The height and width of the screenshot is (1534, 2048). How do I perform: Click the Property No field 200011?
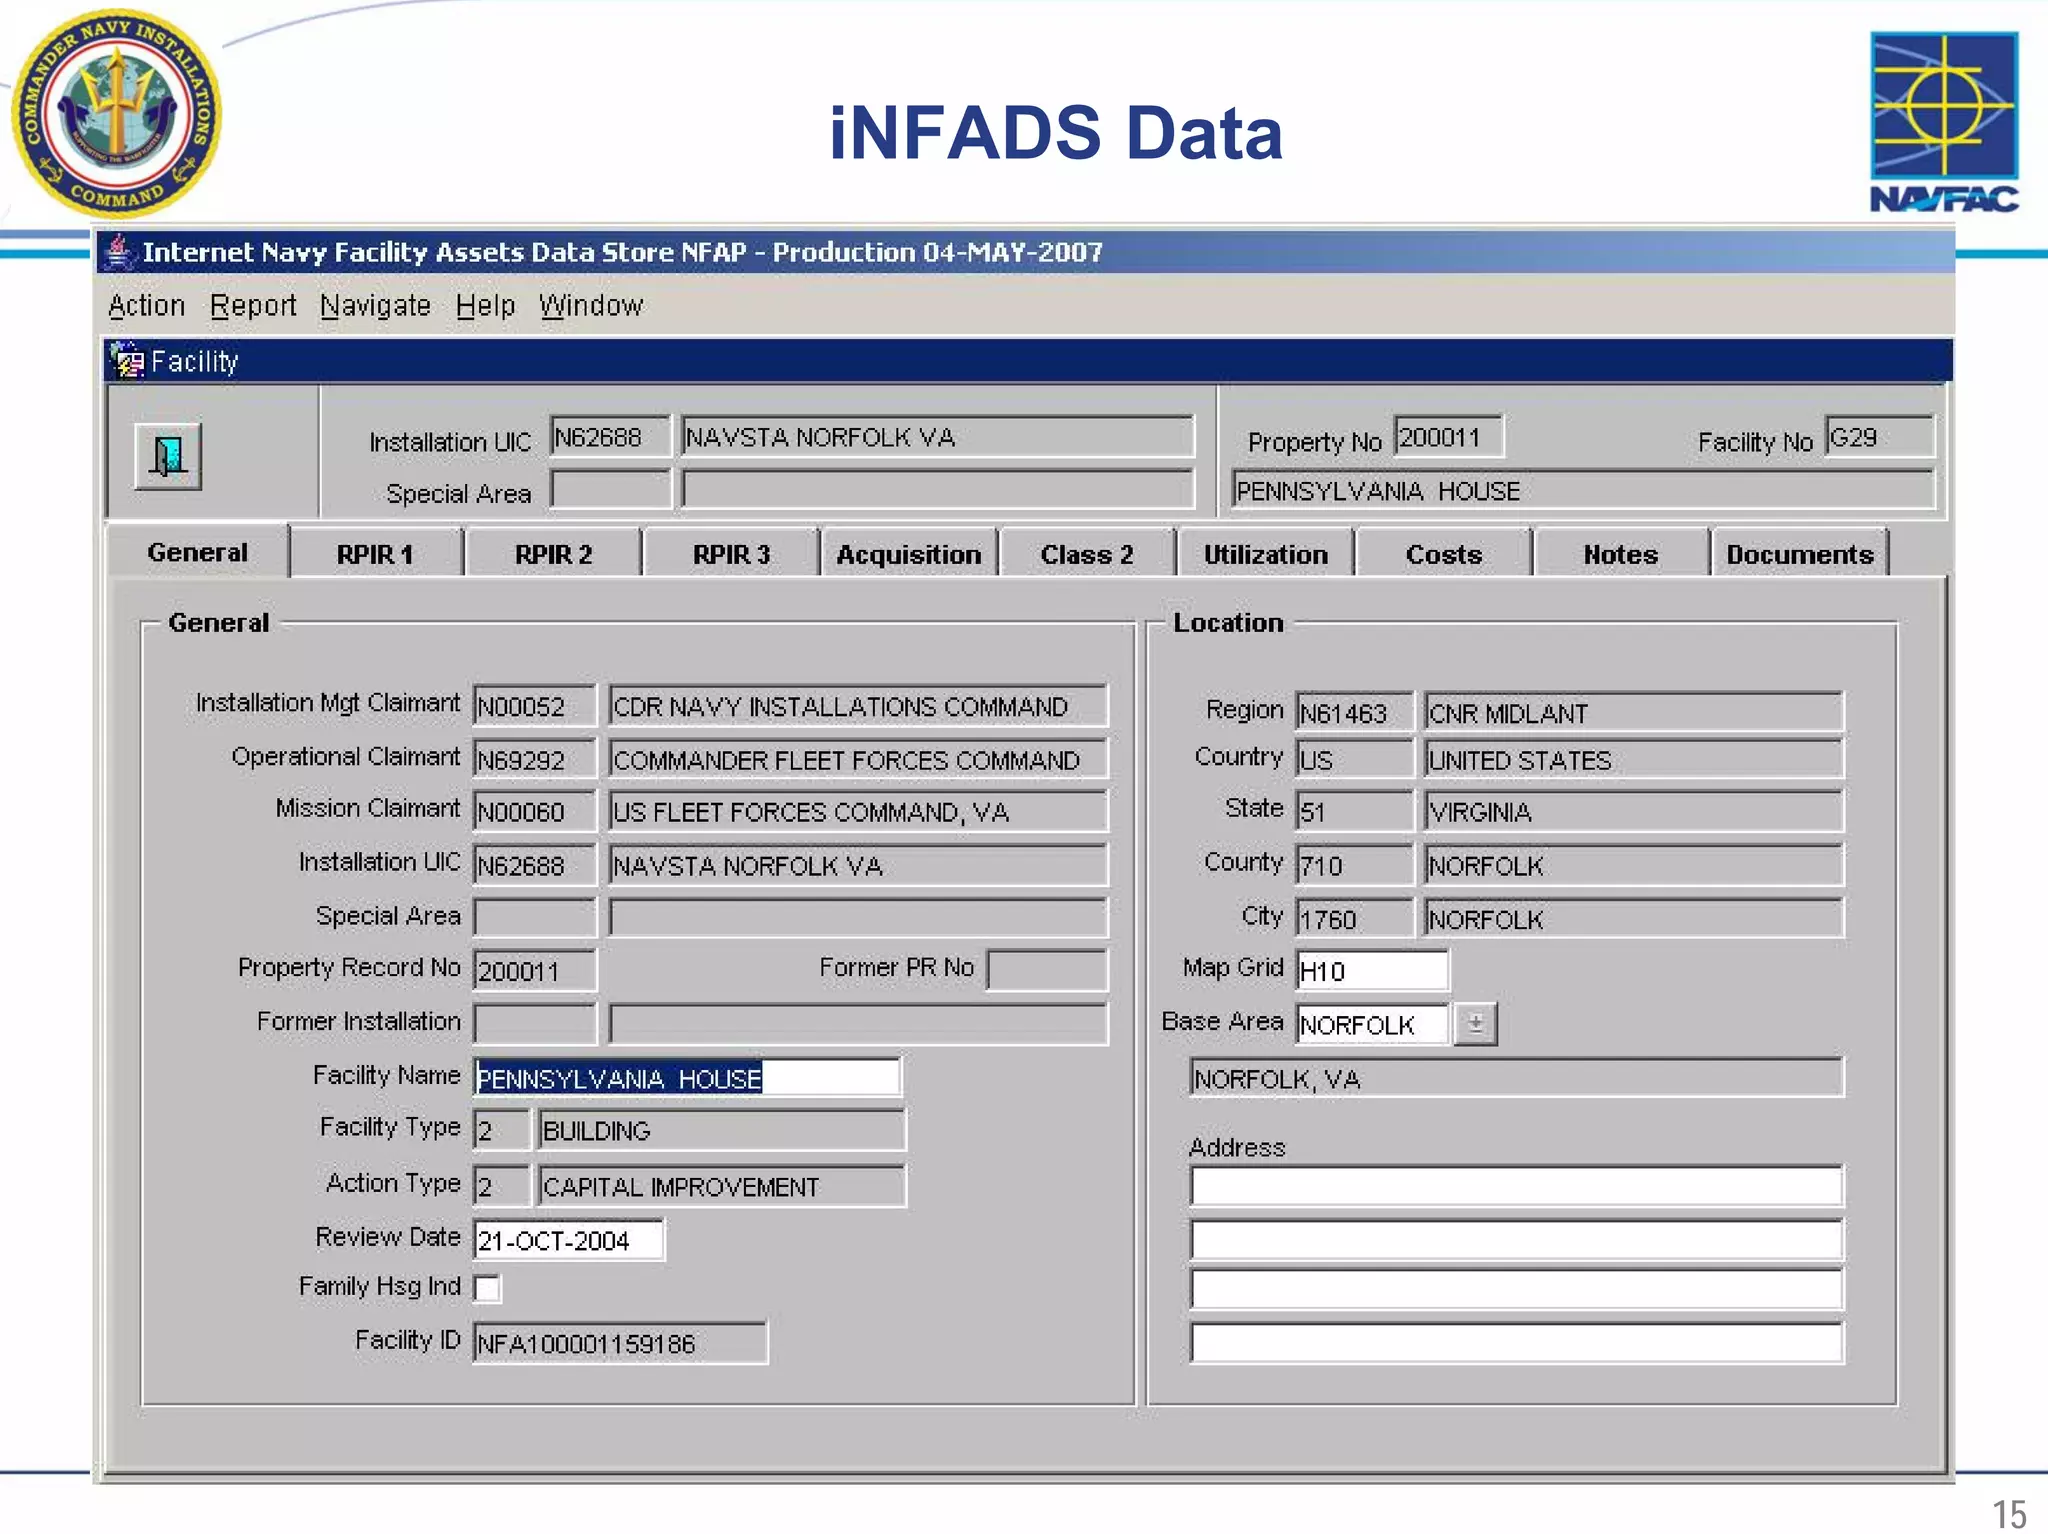click(x=1448, y=437)
